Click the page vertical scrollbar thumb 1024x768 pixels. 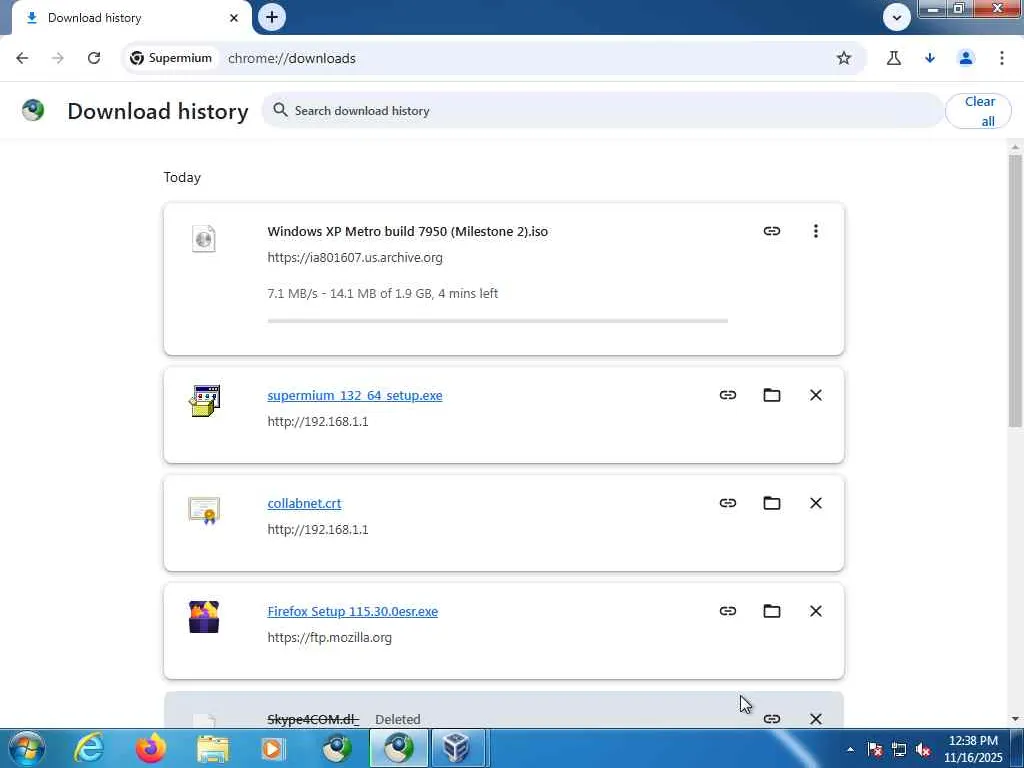[1015, 291]
